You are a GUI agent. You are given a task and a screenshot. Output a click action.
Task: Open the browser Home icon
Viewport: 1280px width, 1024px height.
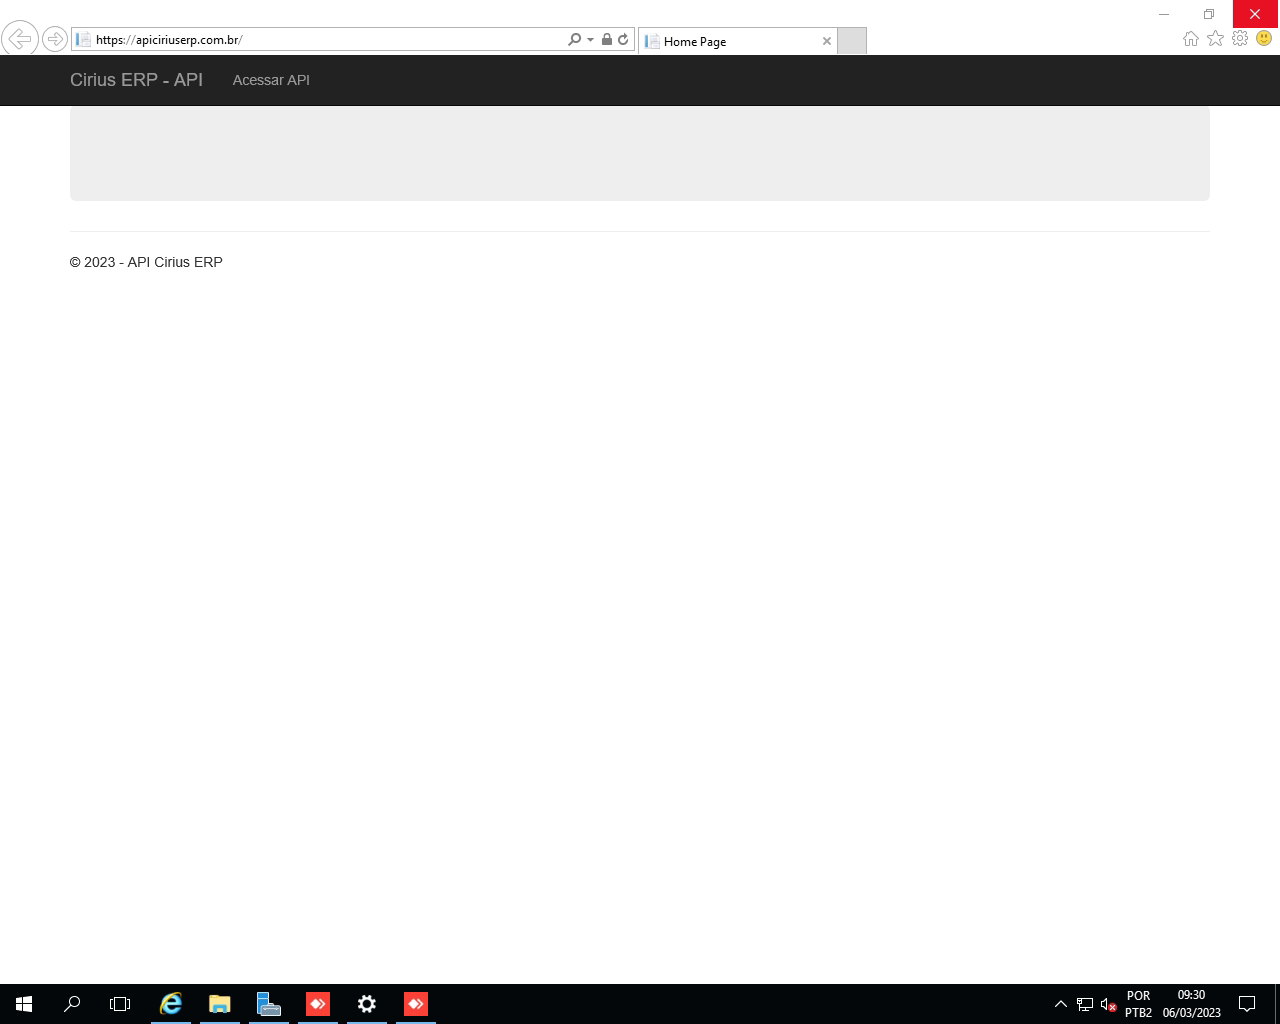tap(1190, 38)
